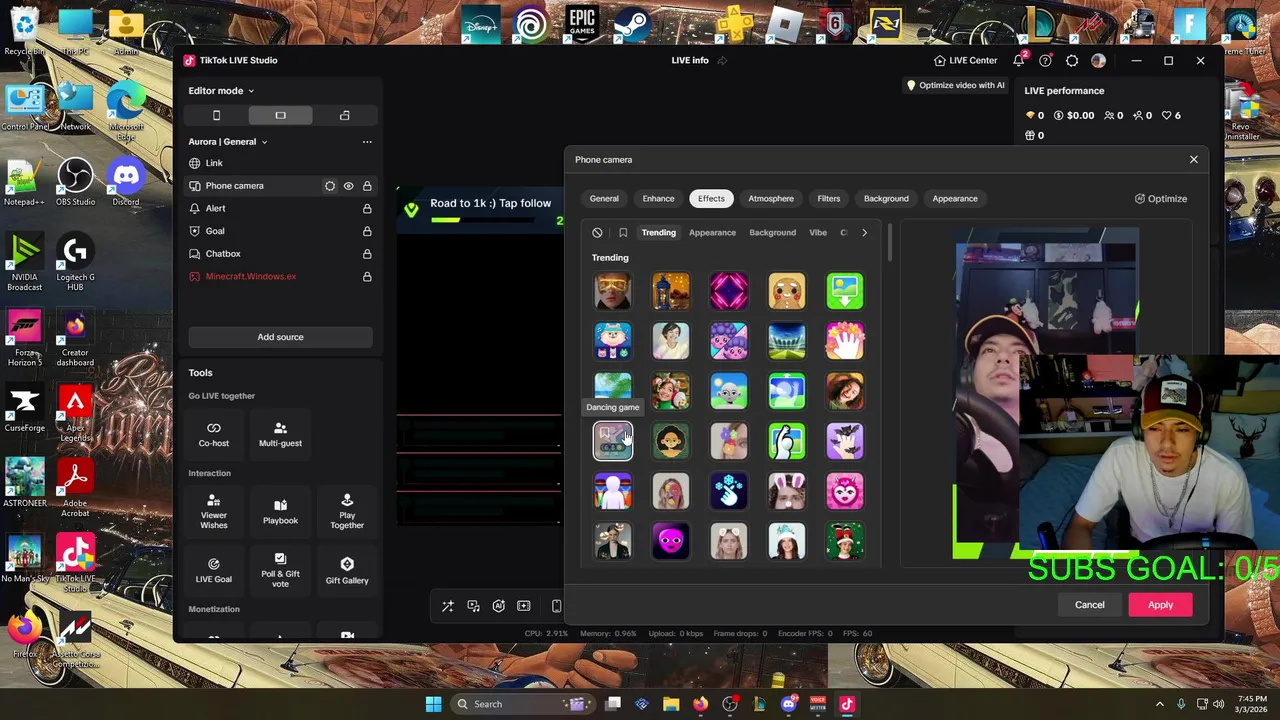
Task: Select the Alert source row
Action: [280, 208]
